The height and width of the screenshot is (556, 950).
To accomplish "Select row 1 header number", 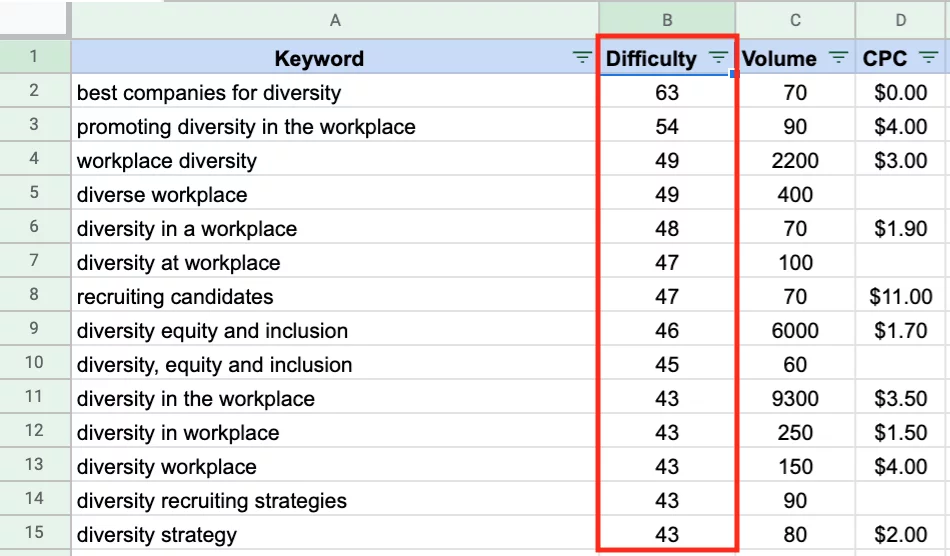I will point(34,58).
